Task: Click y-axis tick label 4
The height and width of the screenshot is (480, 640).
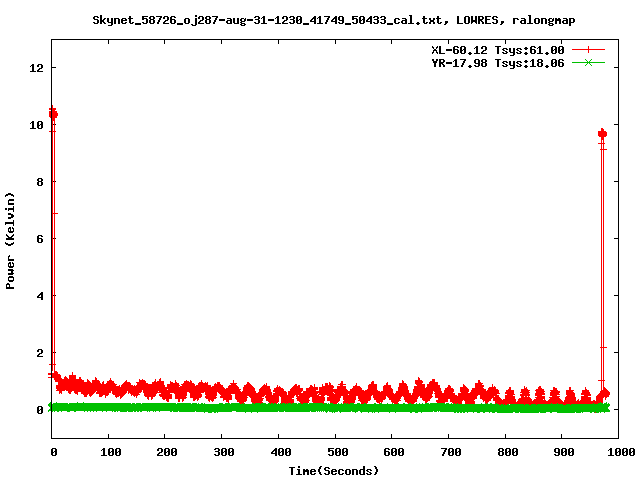Action: tap(40, 296)
